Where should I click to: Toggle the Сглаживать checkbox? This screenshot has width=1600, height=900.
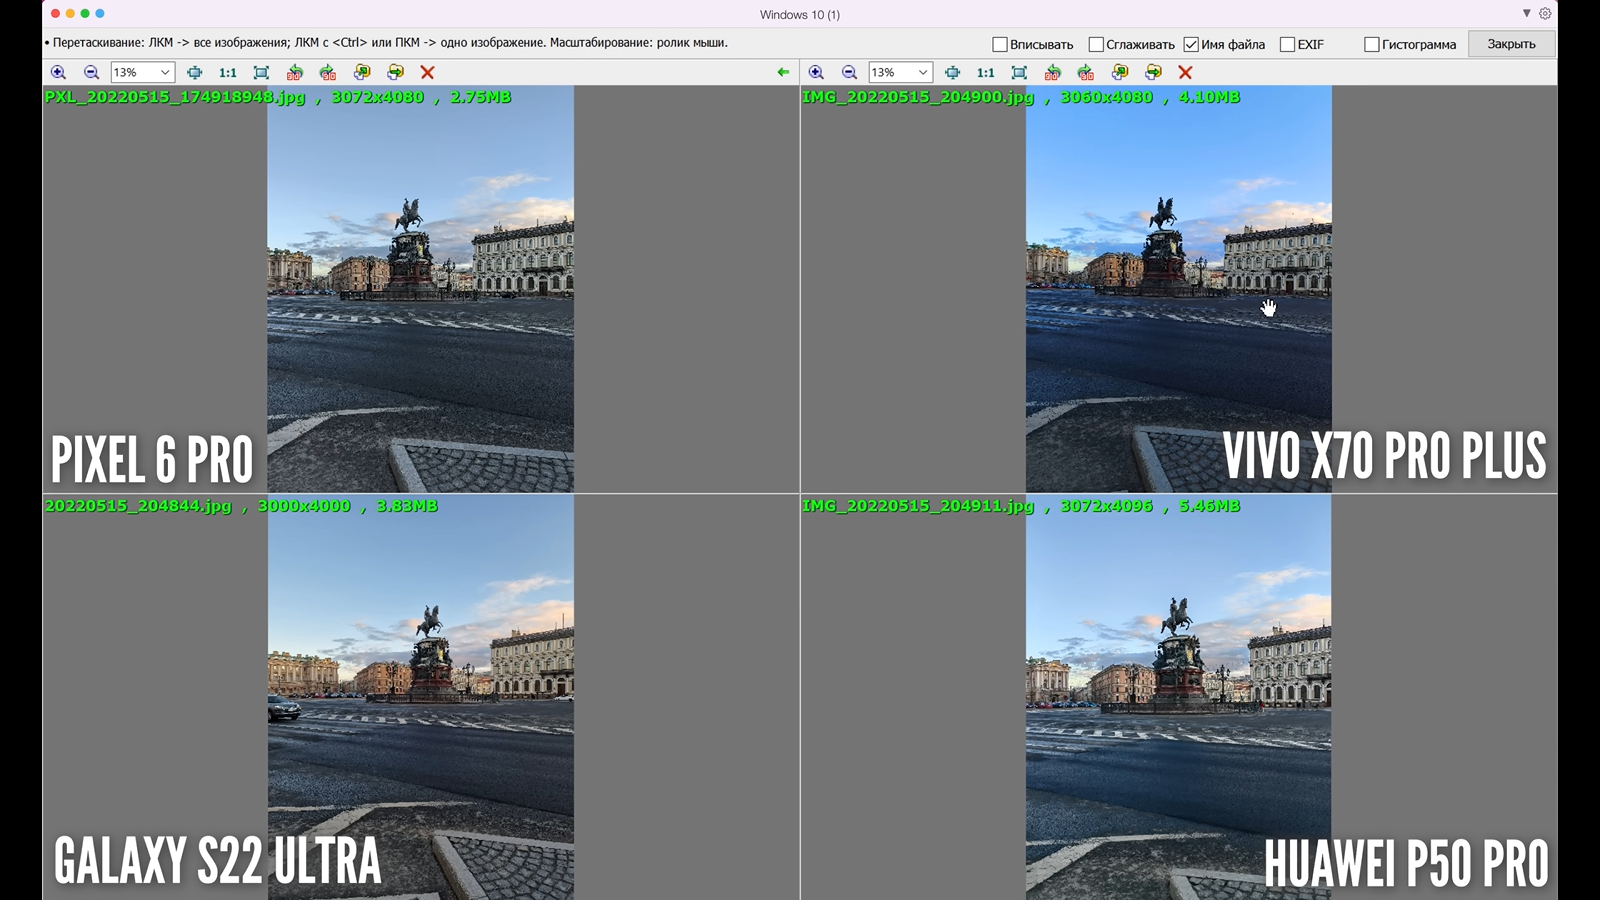tap(1096, 44)
